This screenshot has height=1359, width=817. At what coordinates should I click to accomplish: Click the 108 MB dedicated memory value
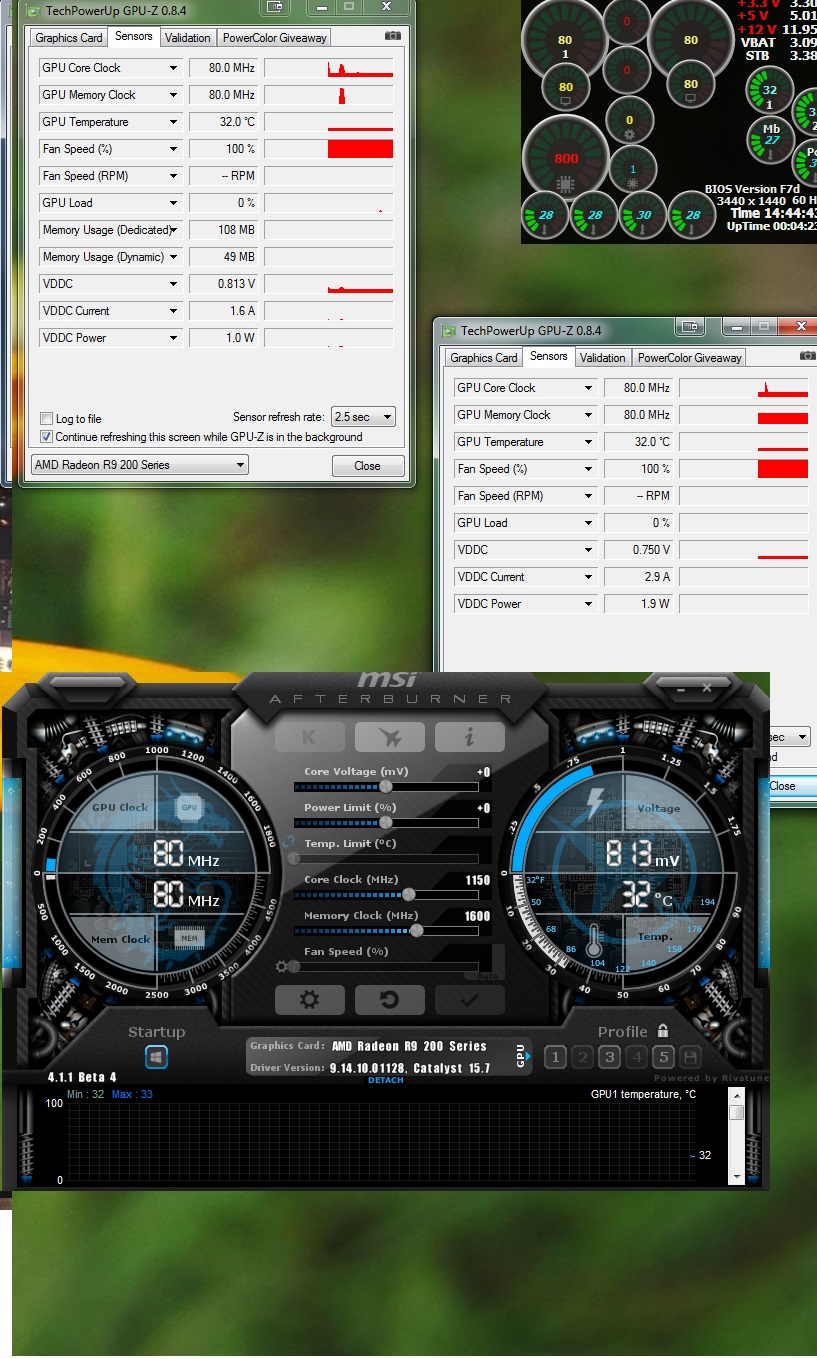(224, 230)
